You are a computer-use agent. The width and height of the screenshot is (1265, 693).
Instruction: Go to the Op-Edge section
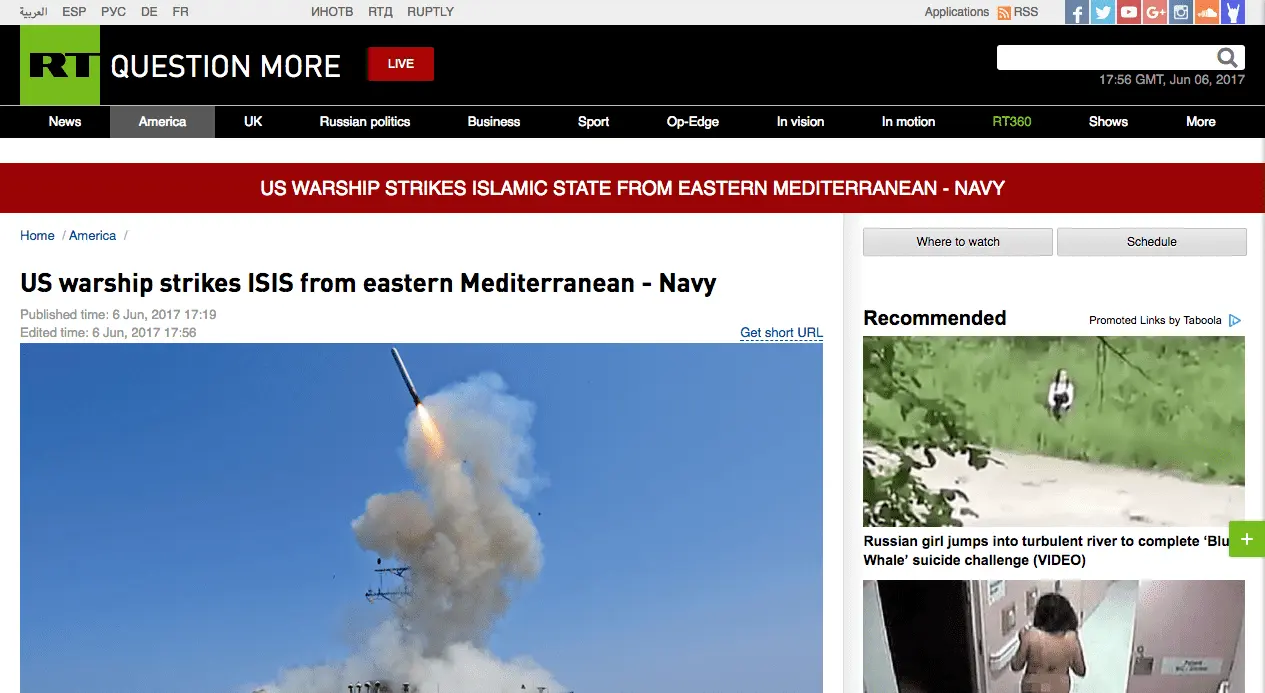tap(693, 121)
